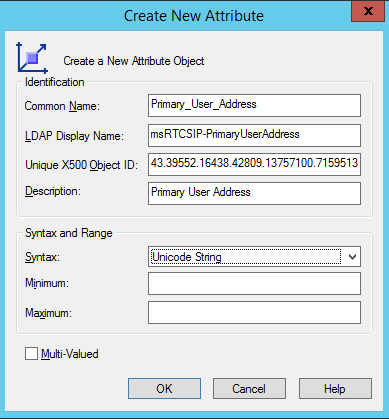Expand the Syntax dropdown arrow

(352, 257)
